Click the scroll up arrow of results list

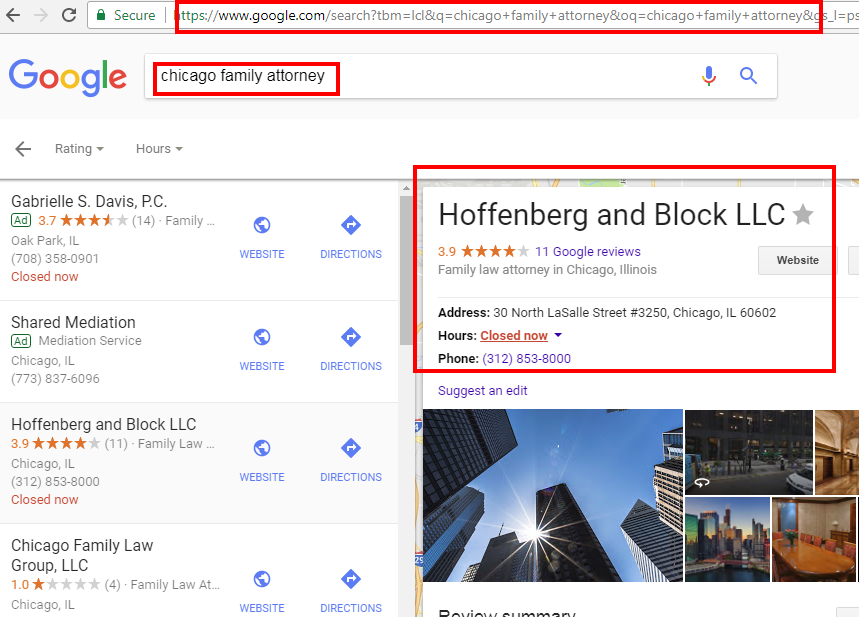[406, 188]
